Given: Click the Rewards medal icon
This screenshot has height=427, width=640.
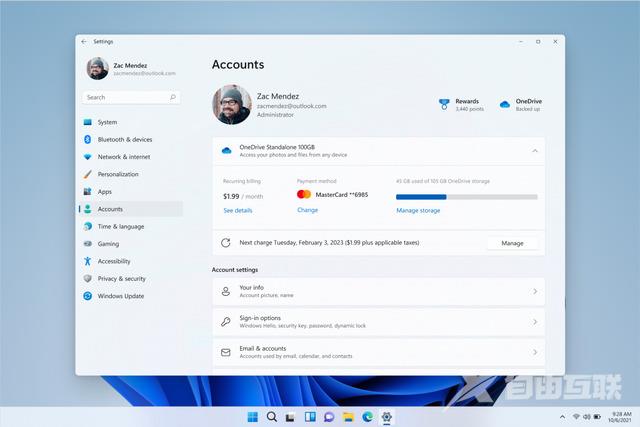Looking at the screenshot, I should [444, 105].
